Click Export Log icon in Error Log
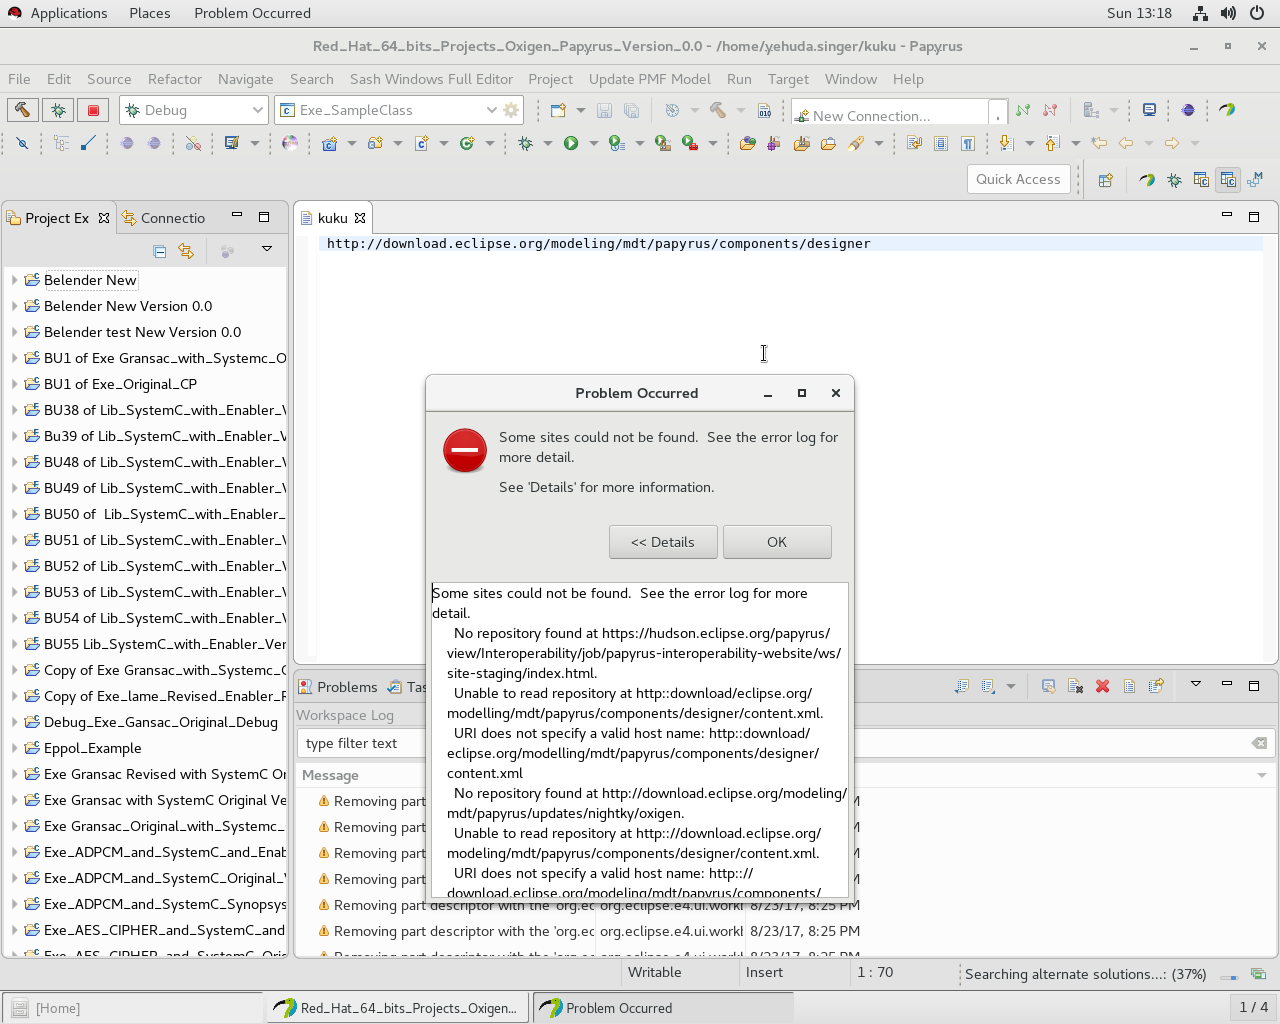The image size is (1280, 1024). pos(962,686)
